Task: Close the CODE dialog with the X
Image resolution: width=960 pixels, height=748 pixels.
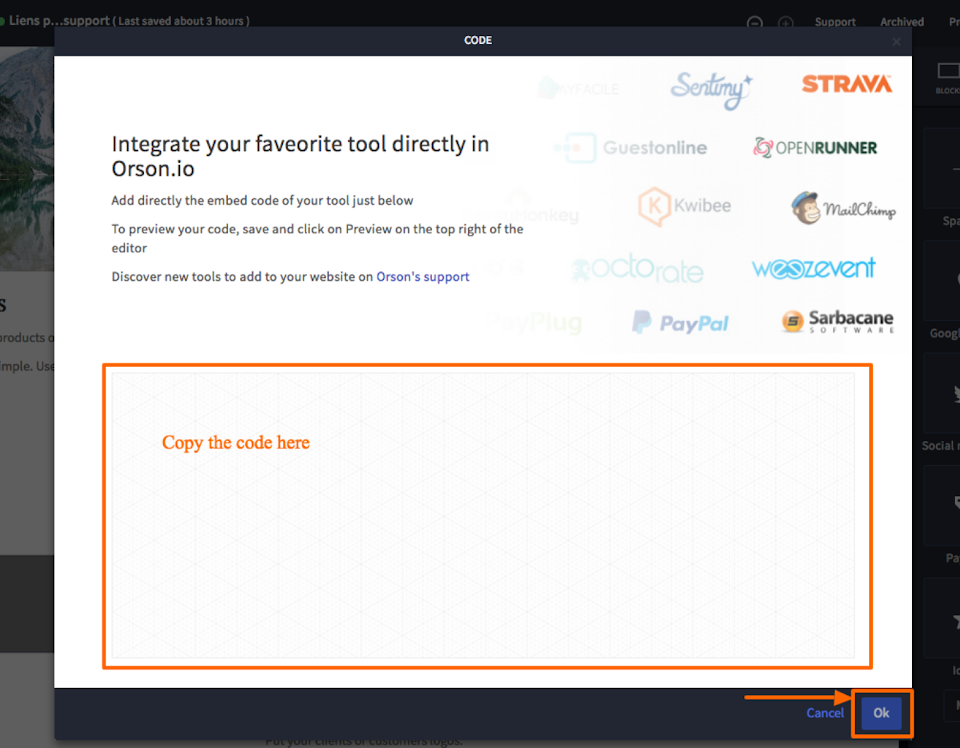Action: 896,41
